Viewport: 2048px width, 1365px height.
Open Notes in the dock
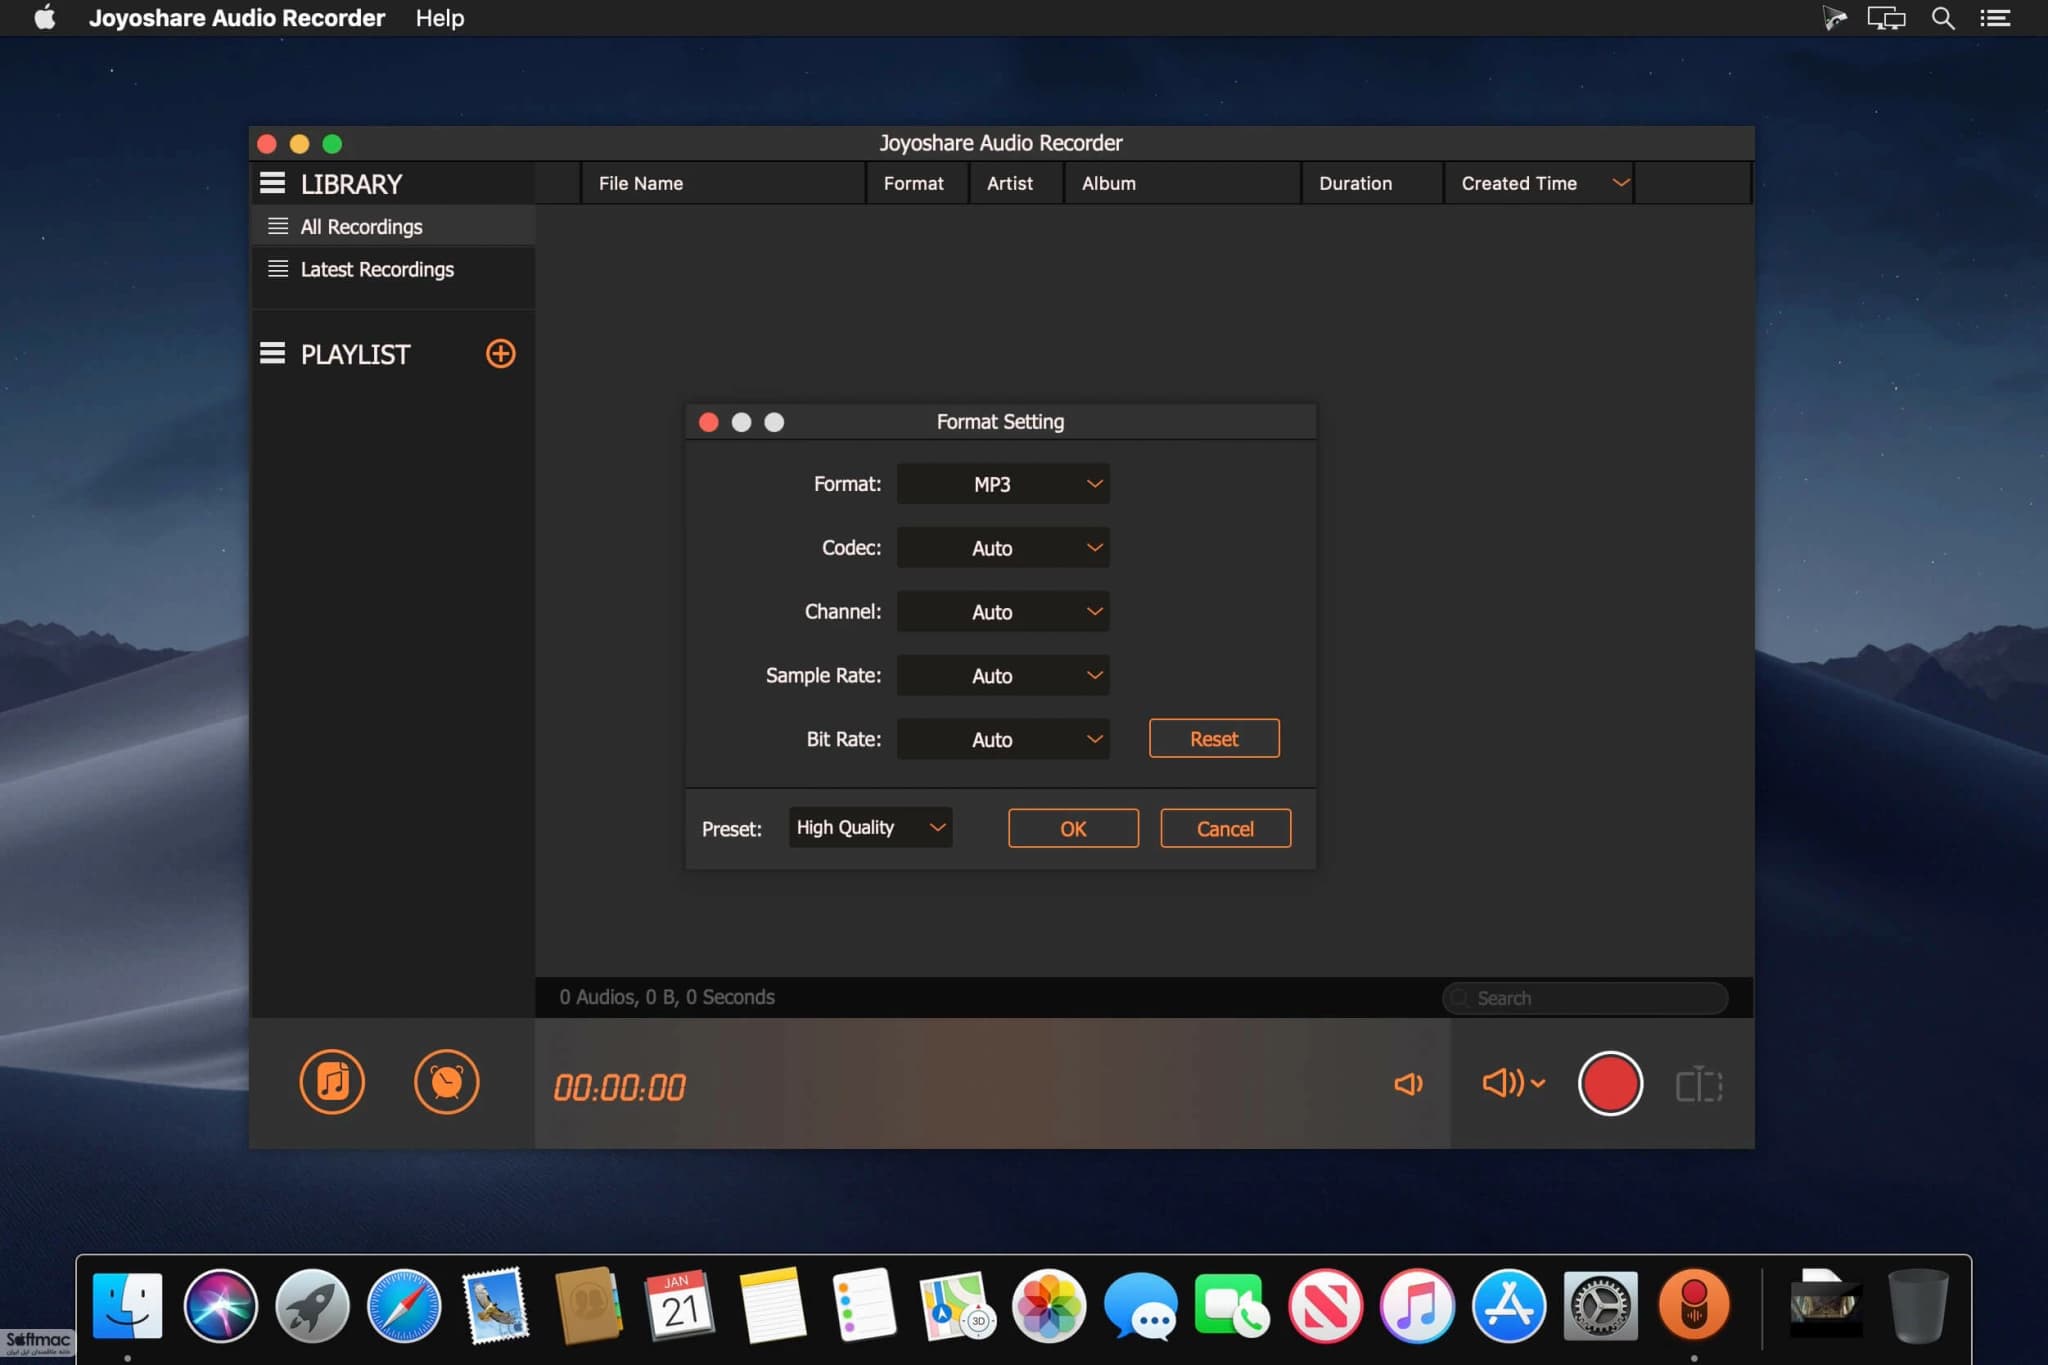pyautogui.click(x=772, y=1306)
